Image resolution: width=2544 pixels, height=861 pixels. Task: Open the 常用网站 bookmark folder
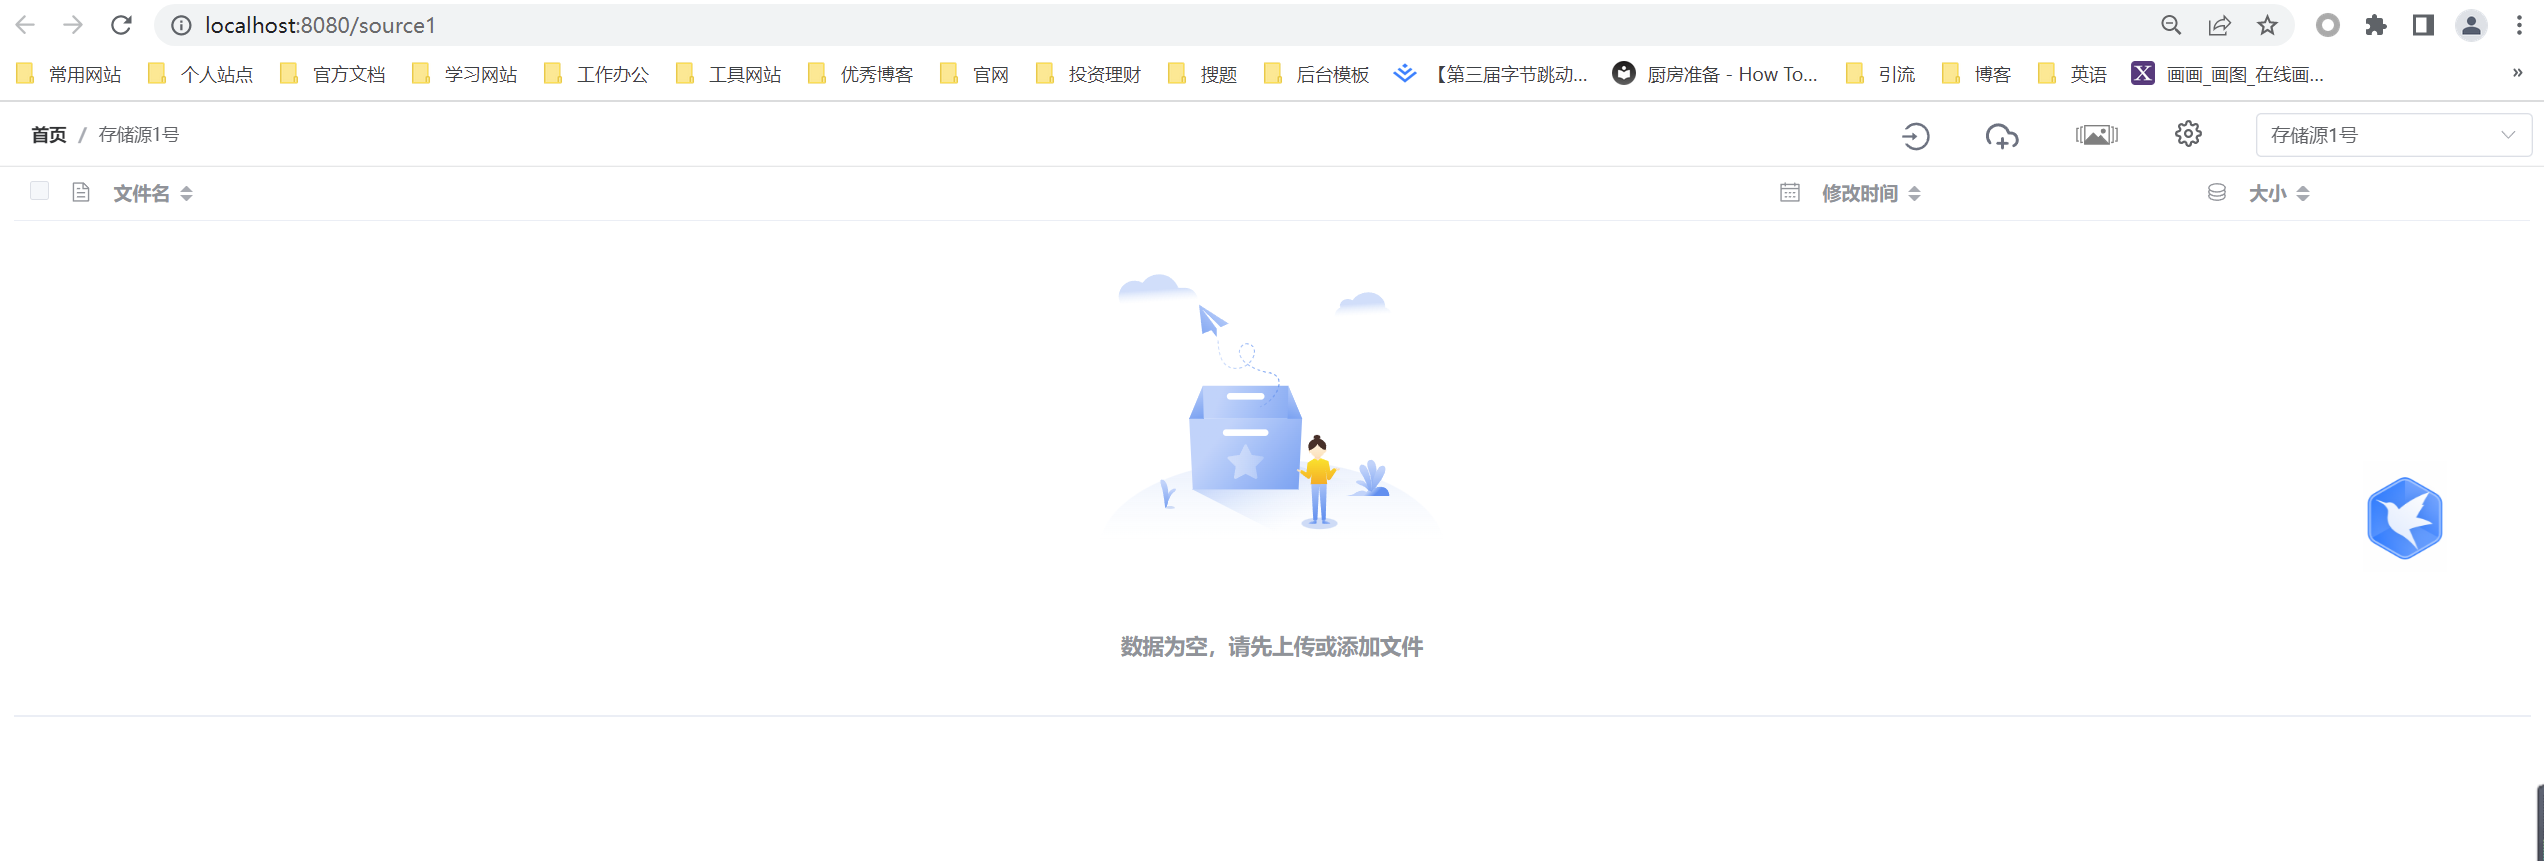[x=69, y=74]
